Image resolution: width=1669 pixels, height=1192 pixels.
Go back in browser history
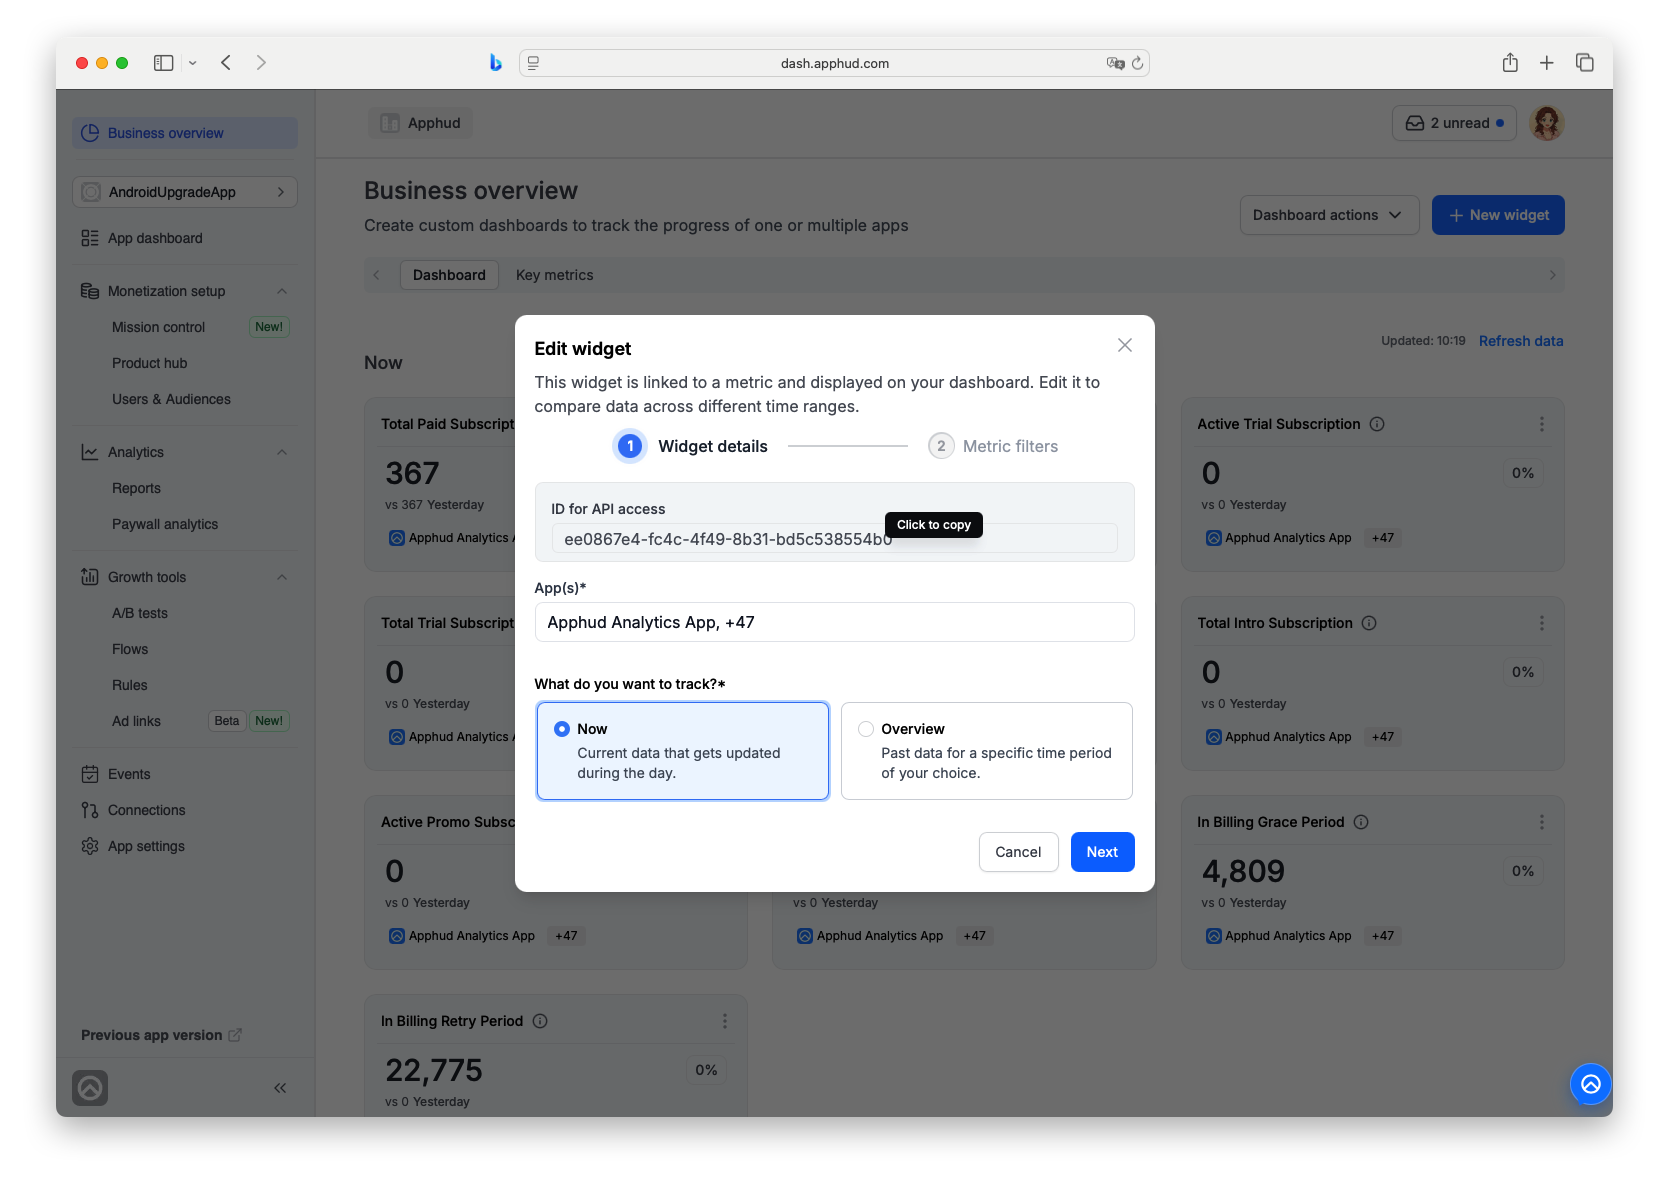point(226,63)
